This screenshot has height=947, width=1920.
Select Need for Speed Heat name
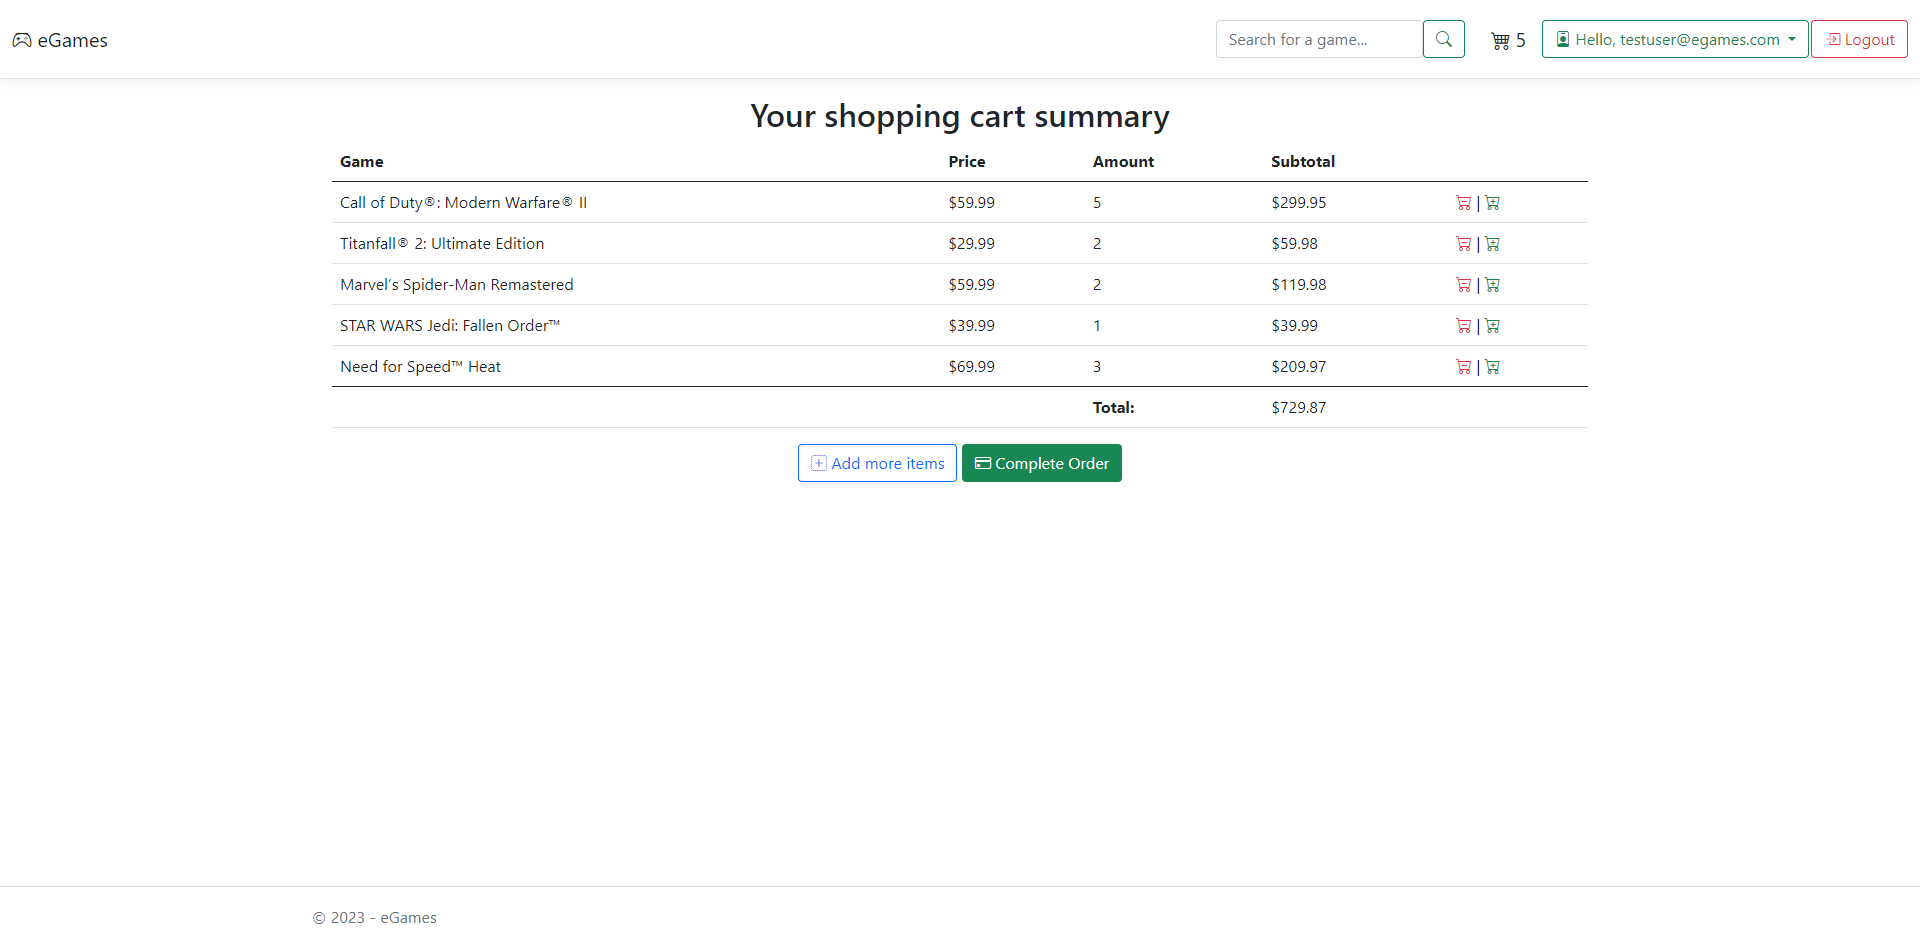click(420, 367)
